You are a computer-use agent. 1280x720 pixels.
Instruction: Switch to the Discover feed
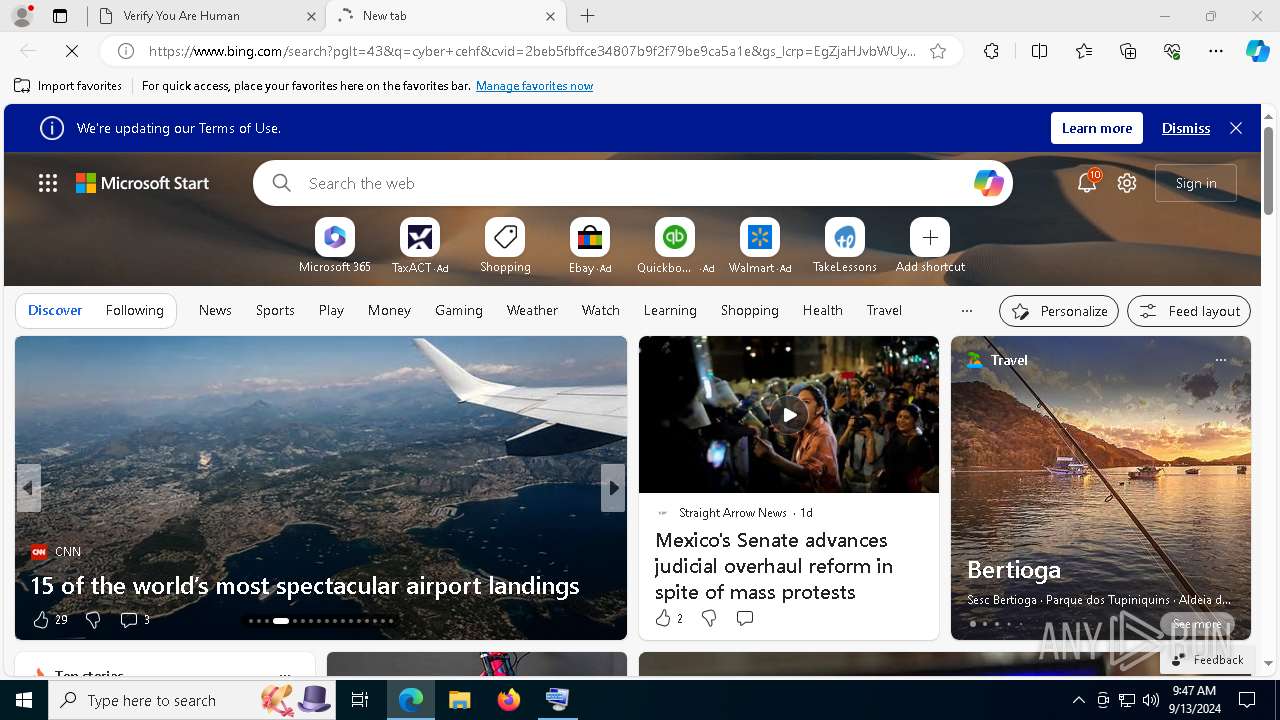click(x=55, y=311)
